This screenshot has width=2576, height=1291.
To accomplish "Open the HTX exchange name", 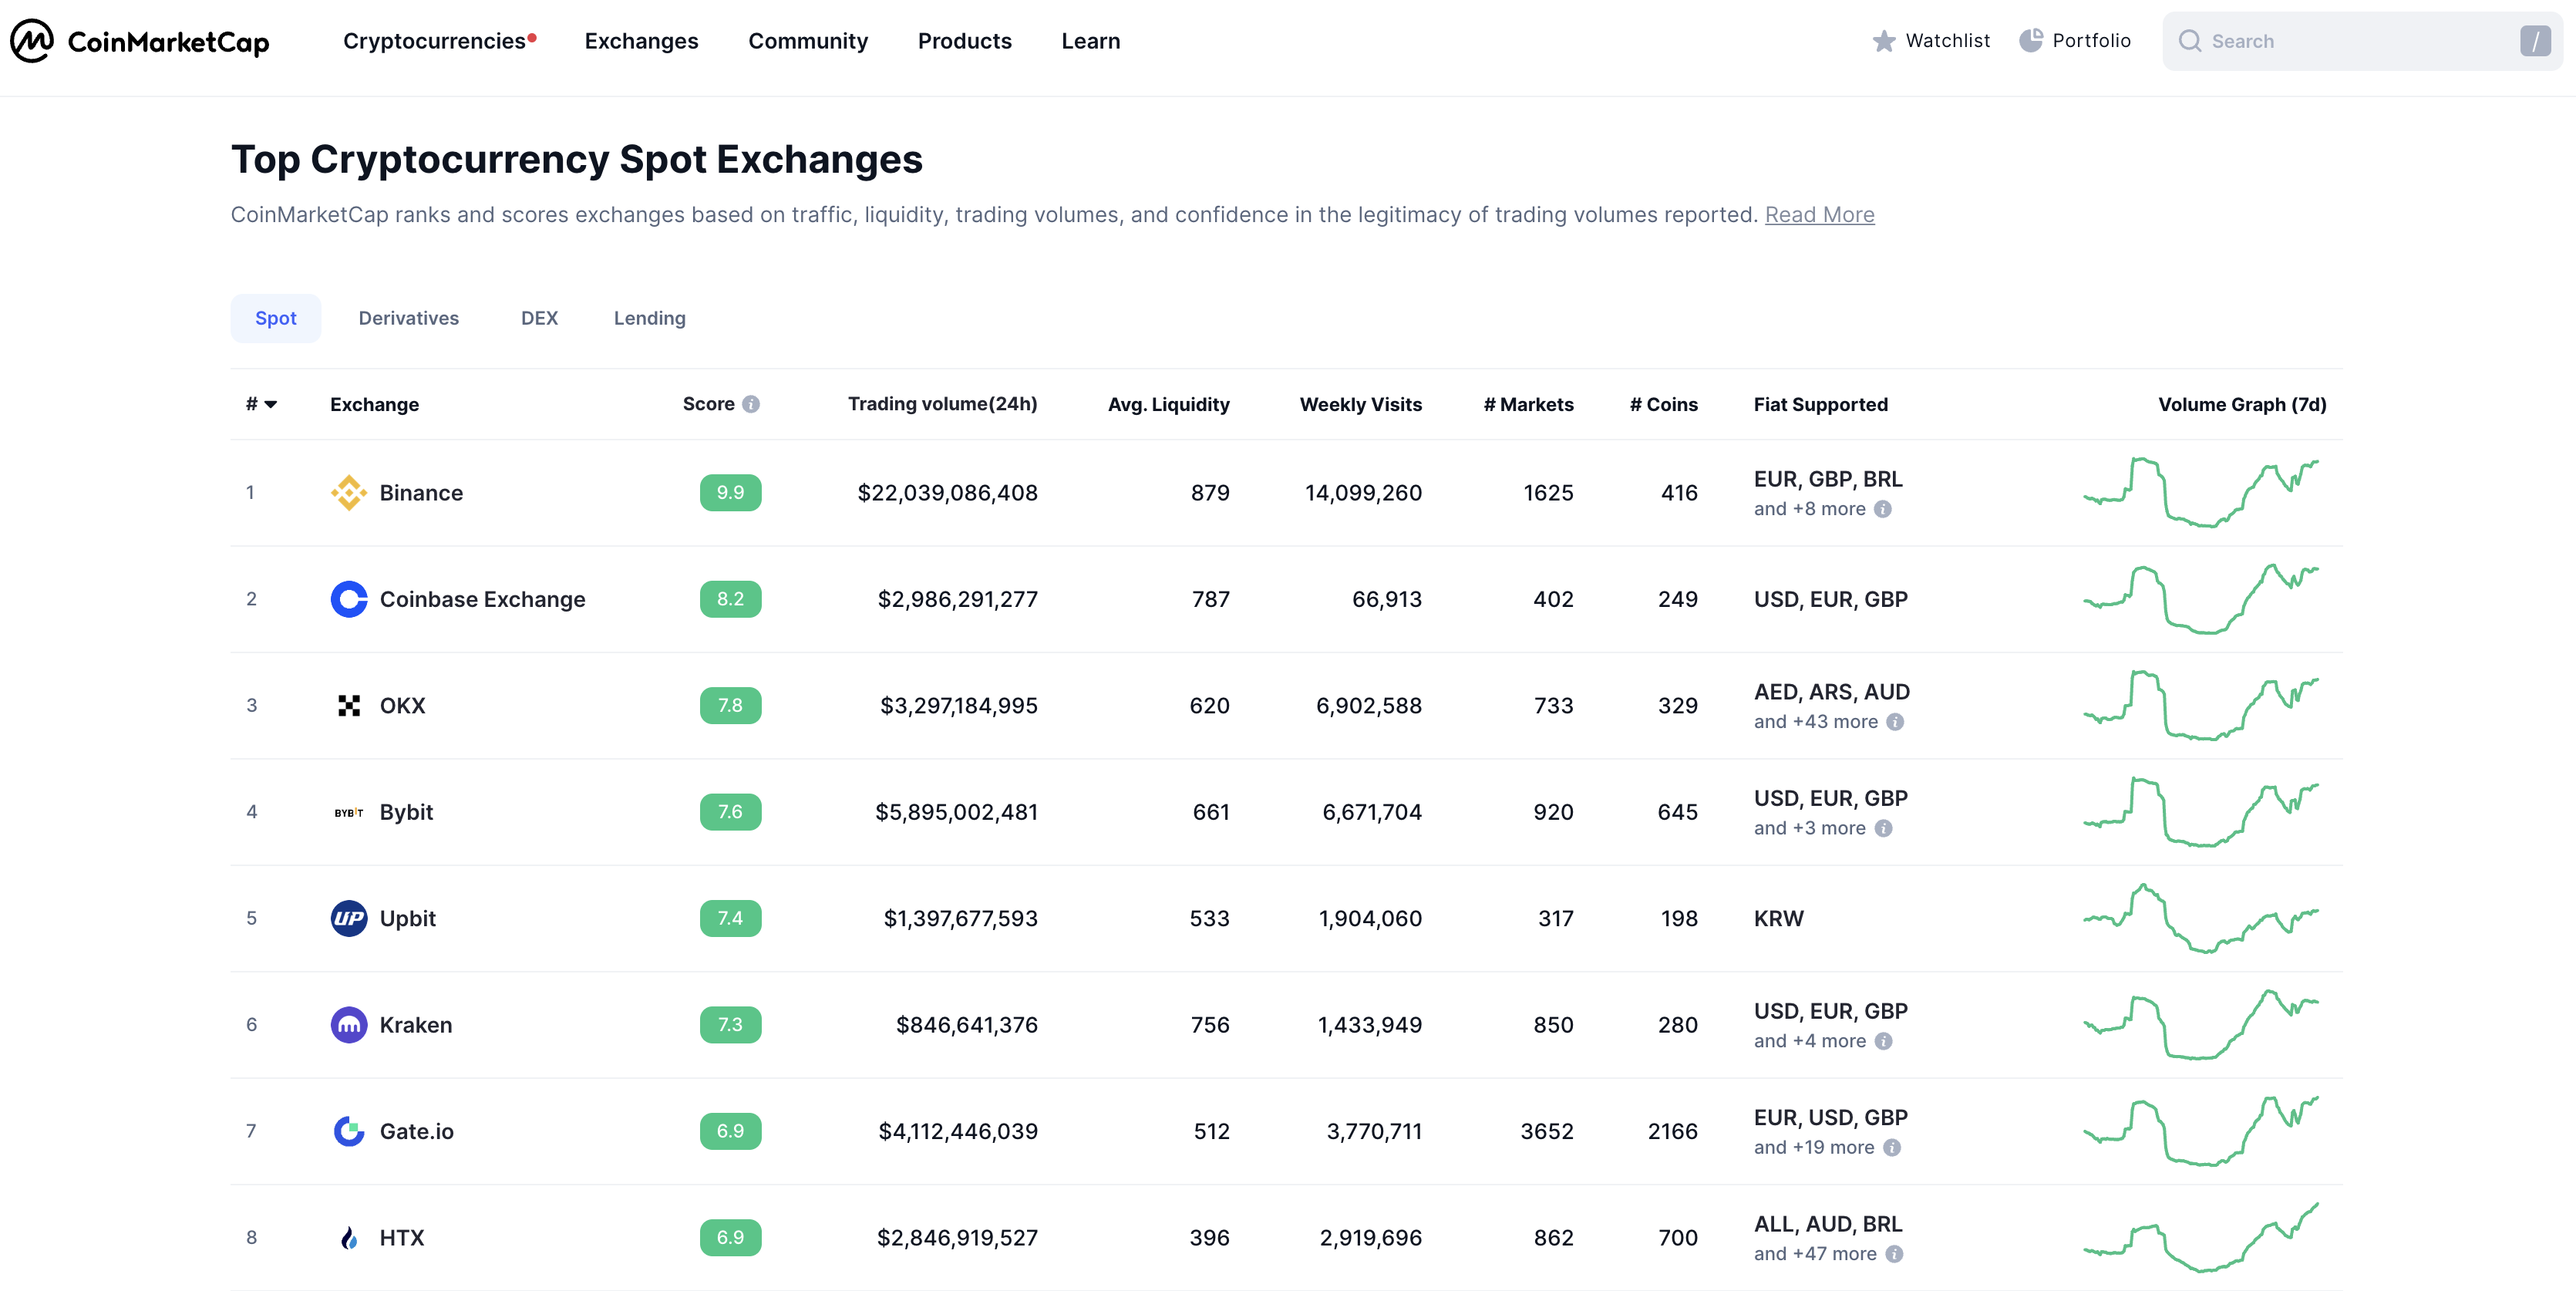I will (402, 1238).
